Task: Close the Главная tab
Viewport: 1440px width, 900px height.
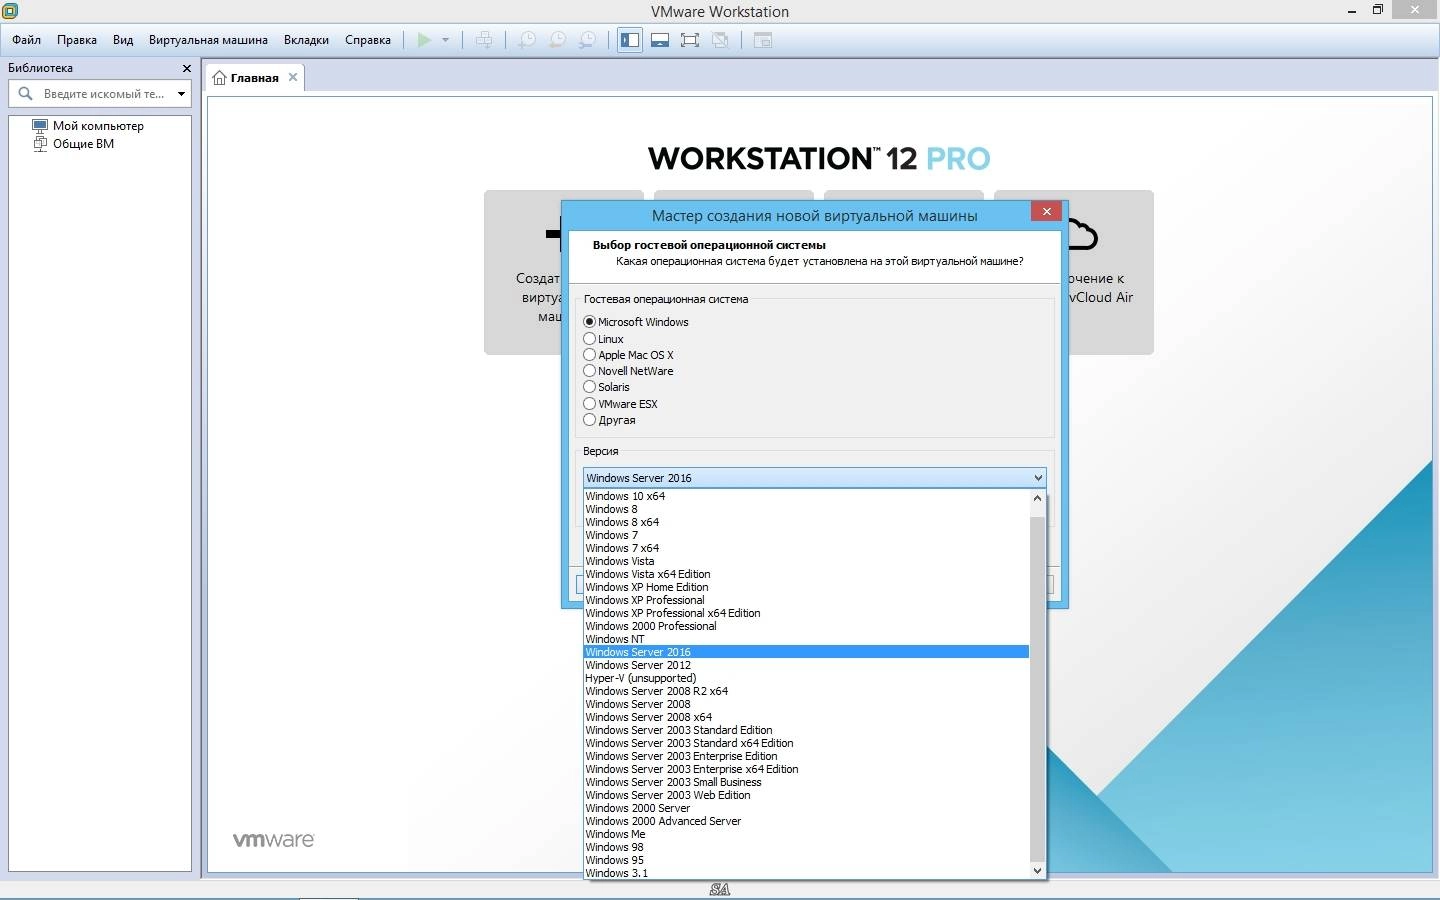Action: click(293, 77)
